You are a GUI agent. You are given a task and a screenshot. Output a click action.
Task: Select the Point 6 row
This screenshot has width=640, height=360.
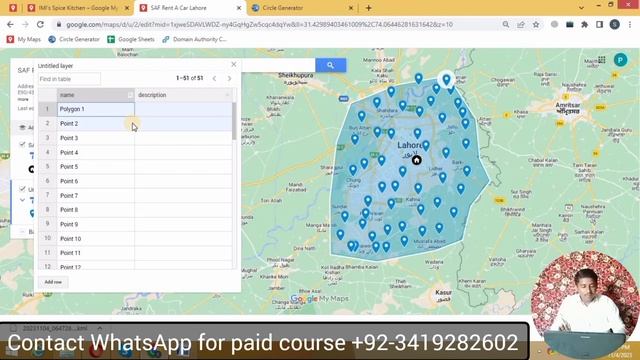coord(136,181)
